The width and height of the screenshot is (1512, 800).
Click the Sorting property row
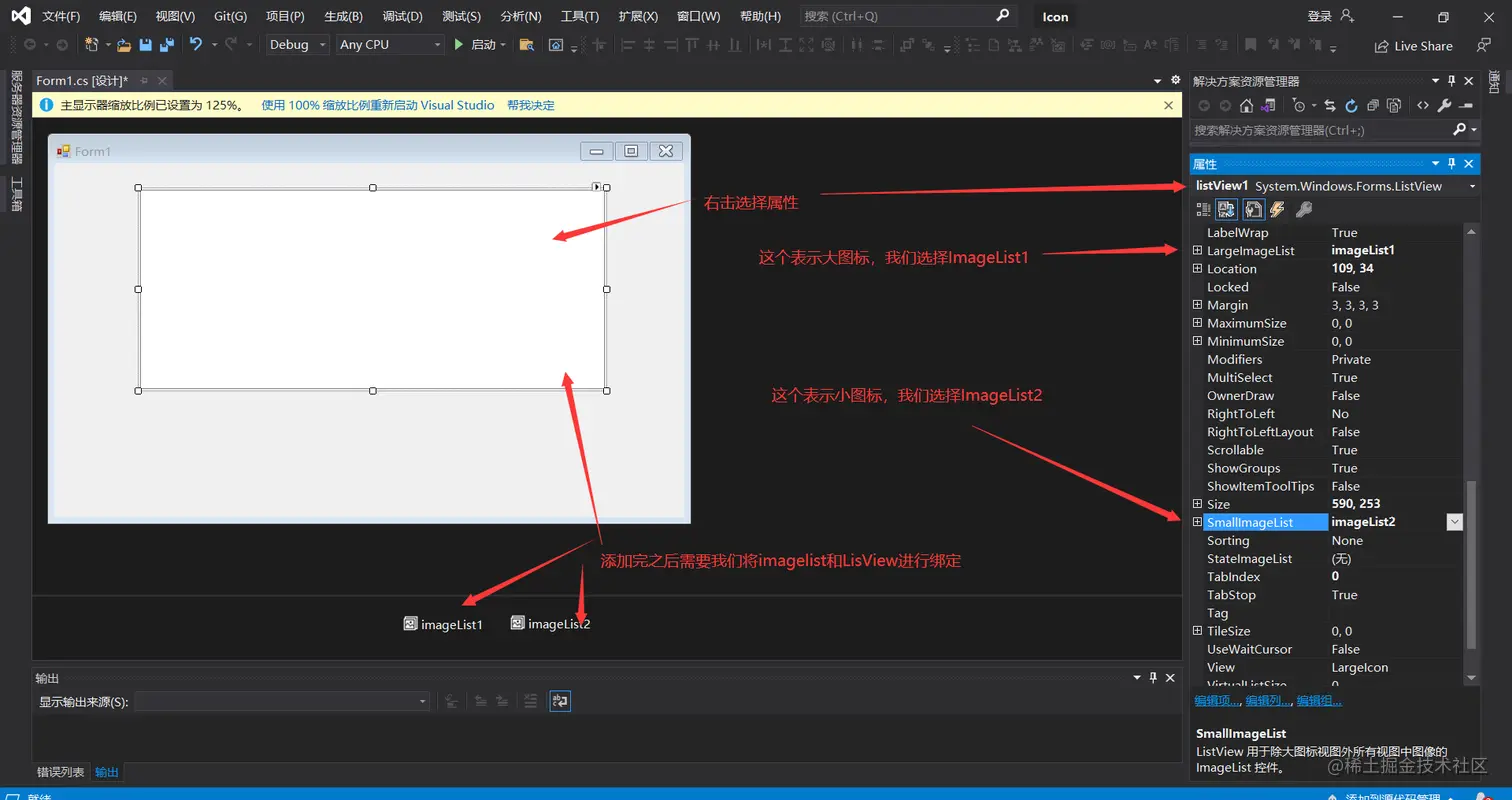pos(1327,540)
